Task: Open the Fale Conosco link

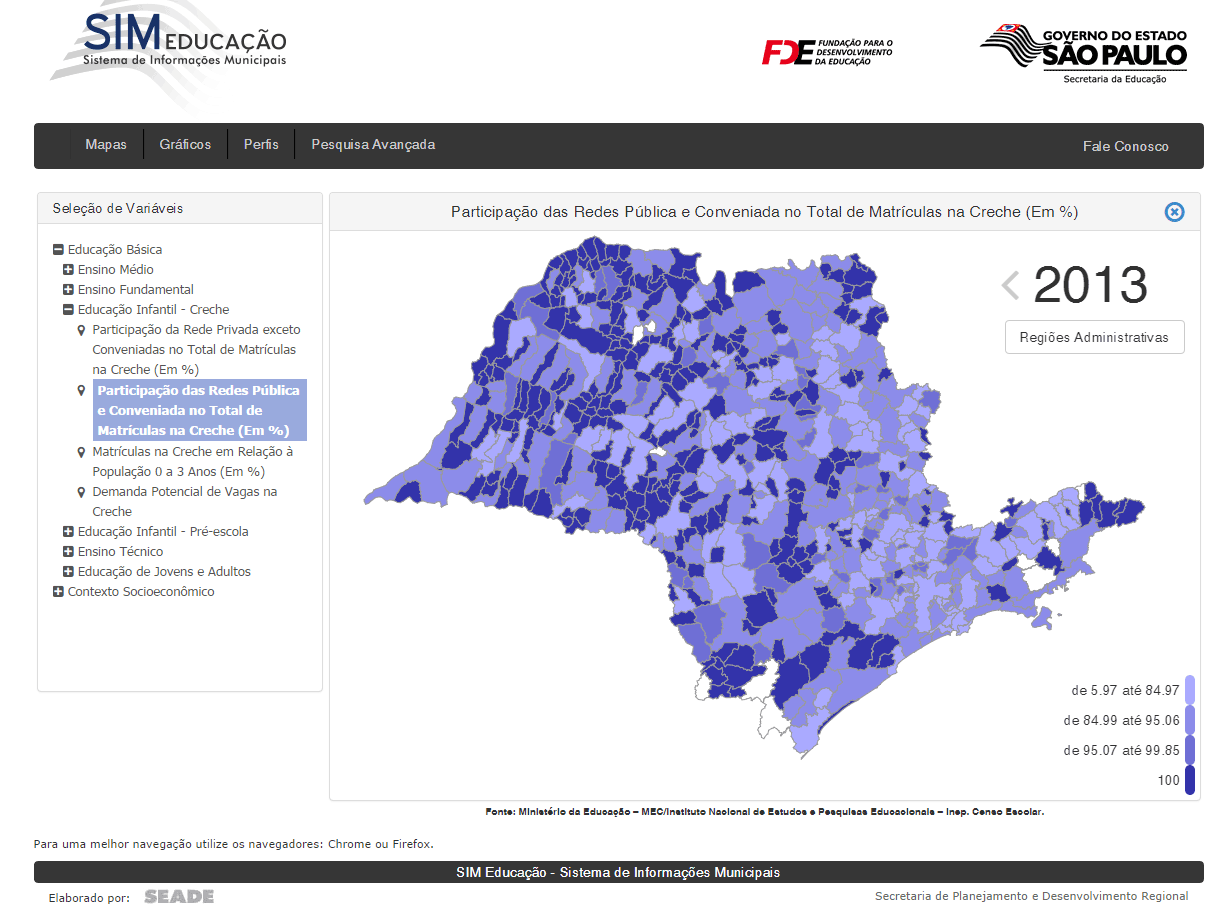Action: (1125, 147)
